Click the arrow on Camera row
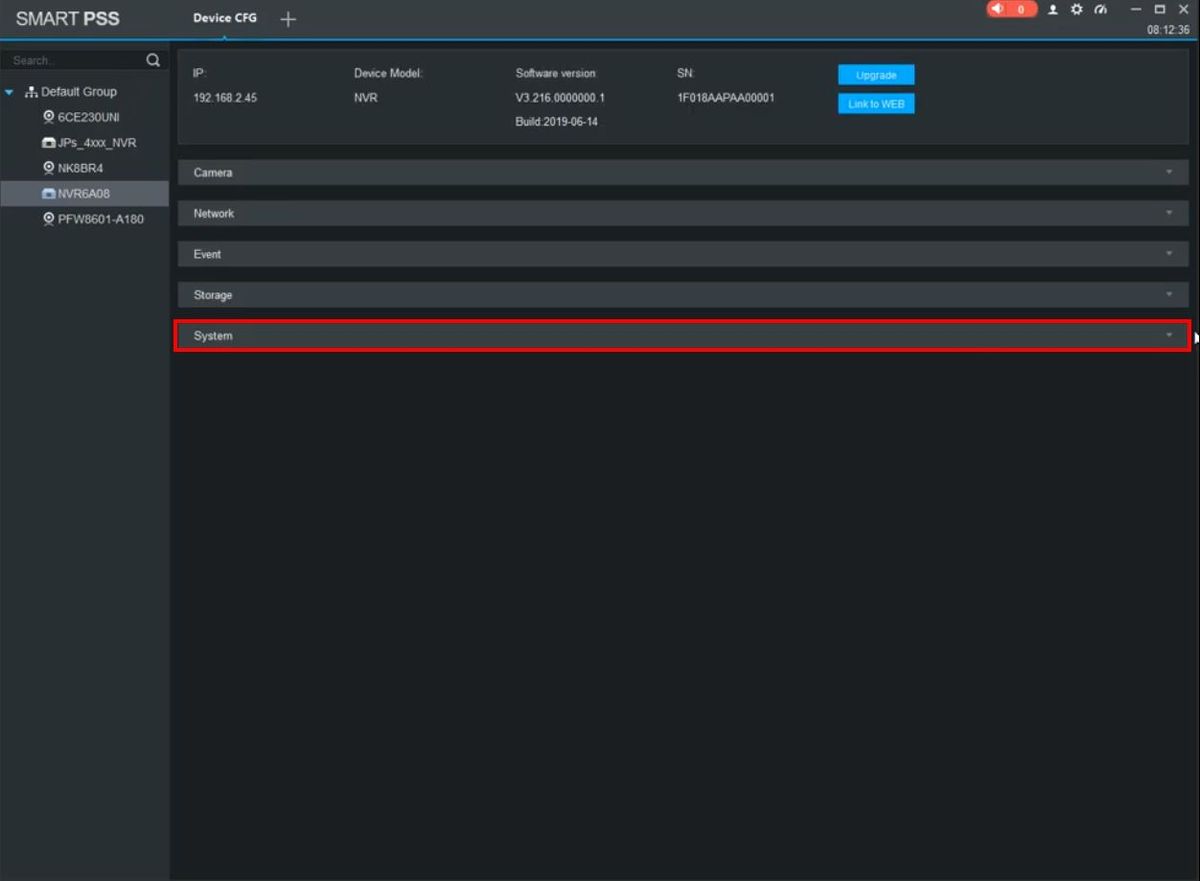 tap(1169, 173)
